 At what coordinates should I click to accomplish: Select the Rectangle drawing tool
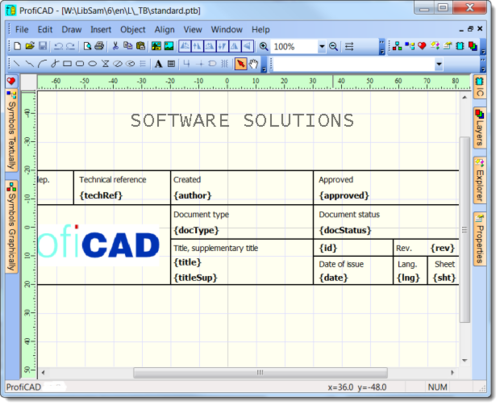(67, 64)
